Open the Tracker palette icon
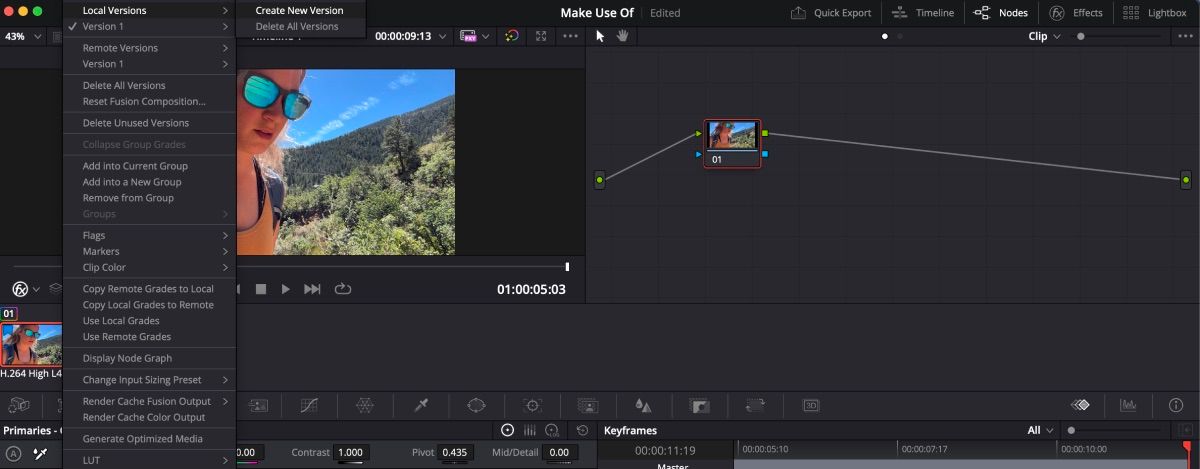 [532, 405]
